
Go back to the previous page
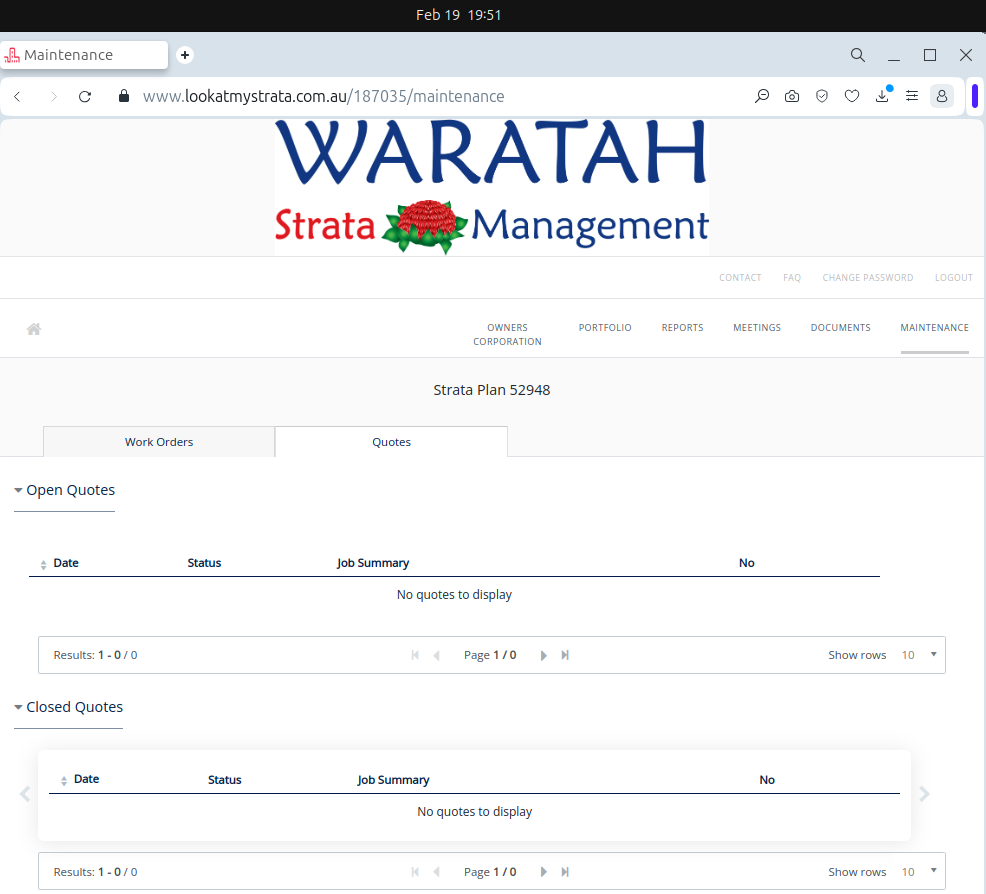(x=18, y=96)
